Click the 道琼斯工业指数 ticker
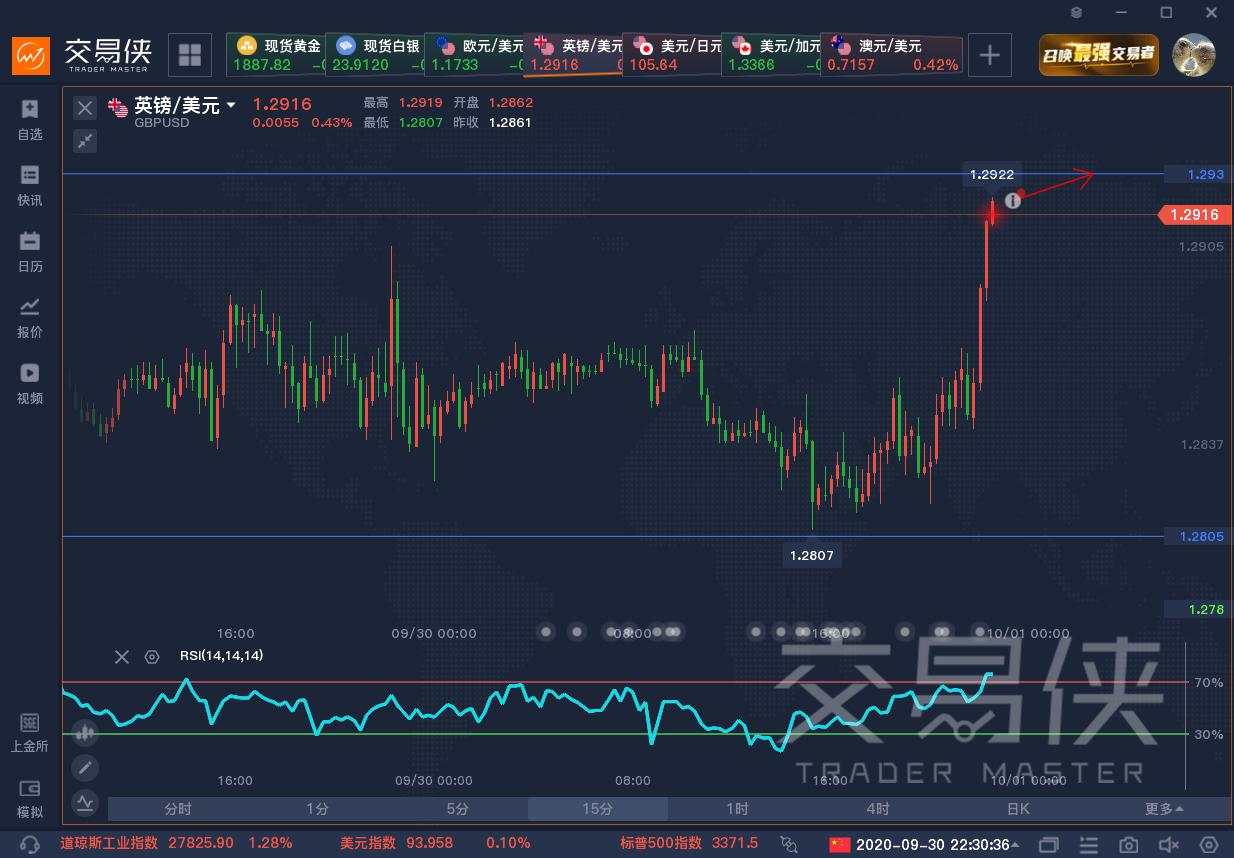The width and height of the screenshot is (1234, 858). click(176, 844)
